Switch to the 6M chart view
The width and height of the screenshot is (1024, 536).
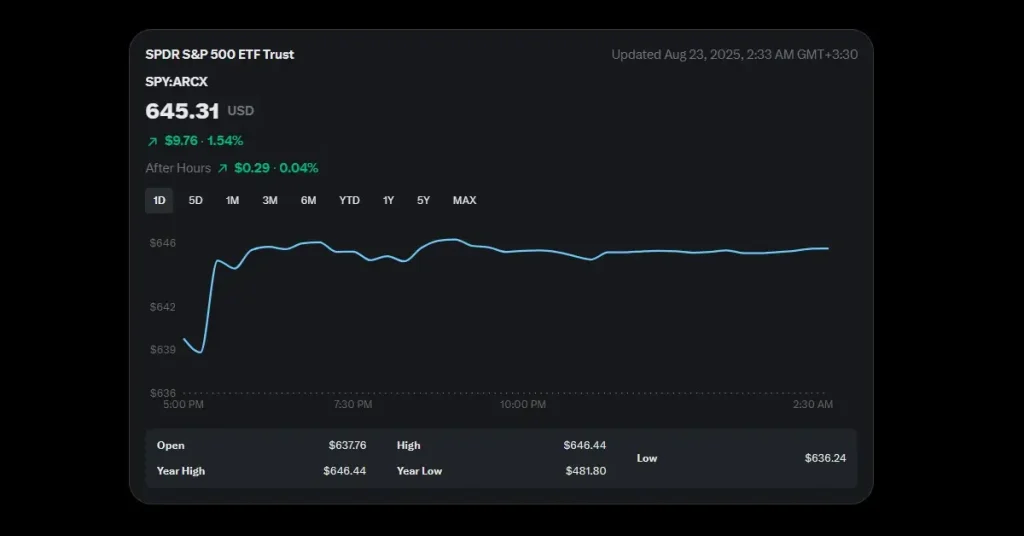[x=308, y=201]
